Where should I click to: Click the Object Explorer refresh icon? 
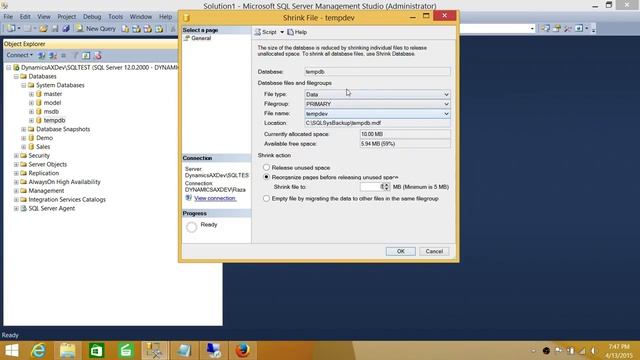tap(86, 56)
